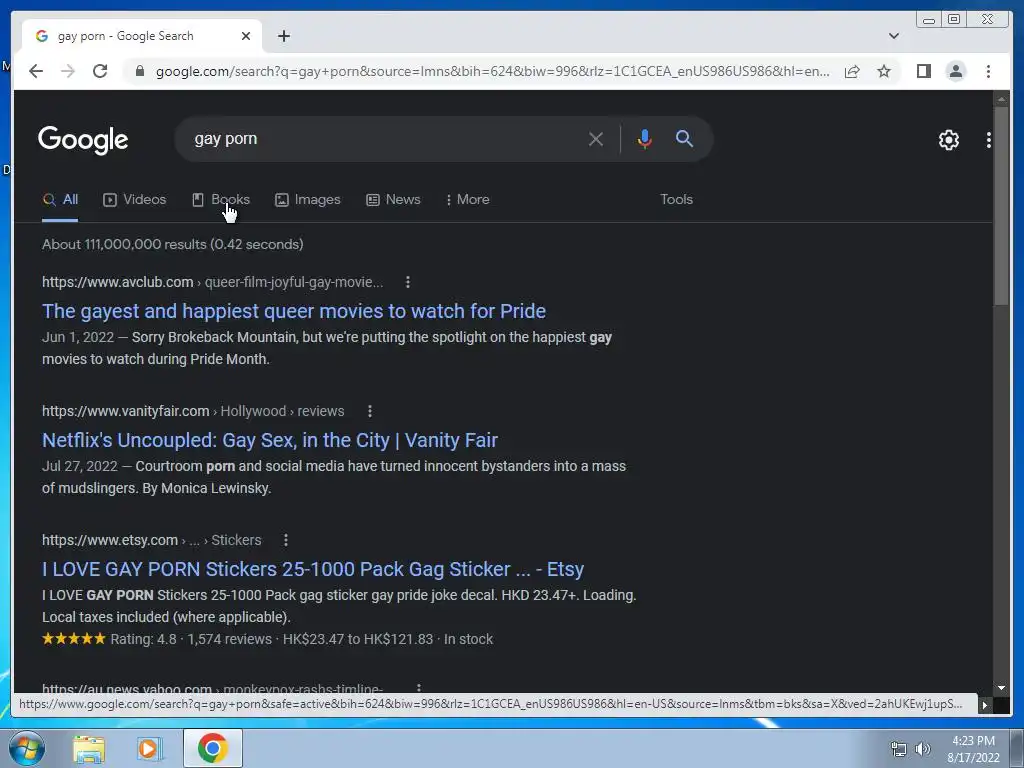Open the volume speaker tray icon
Image resolution: width=1024 pixels, height=768 pixels.
tap(922, 749)
